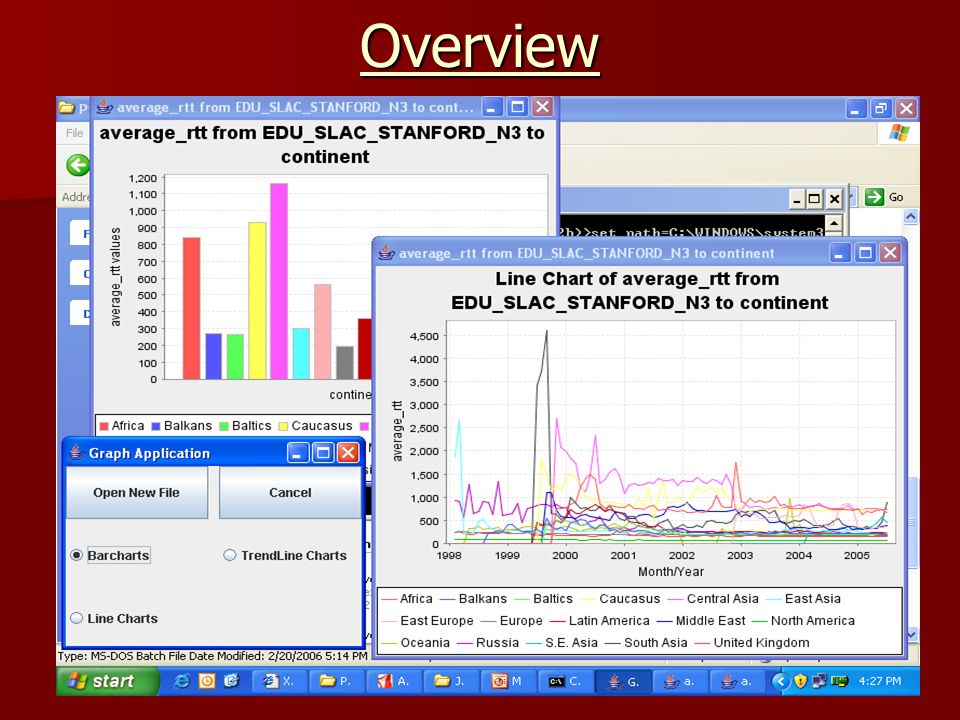Click the blue Balkans swatch in the bar chart legend

[x=156, y=426]
